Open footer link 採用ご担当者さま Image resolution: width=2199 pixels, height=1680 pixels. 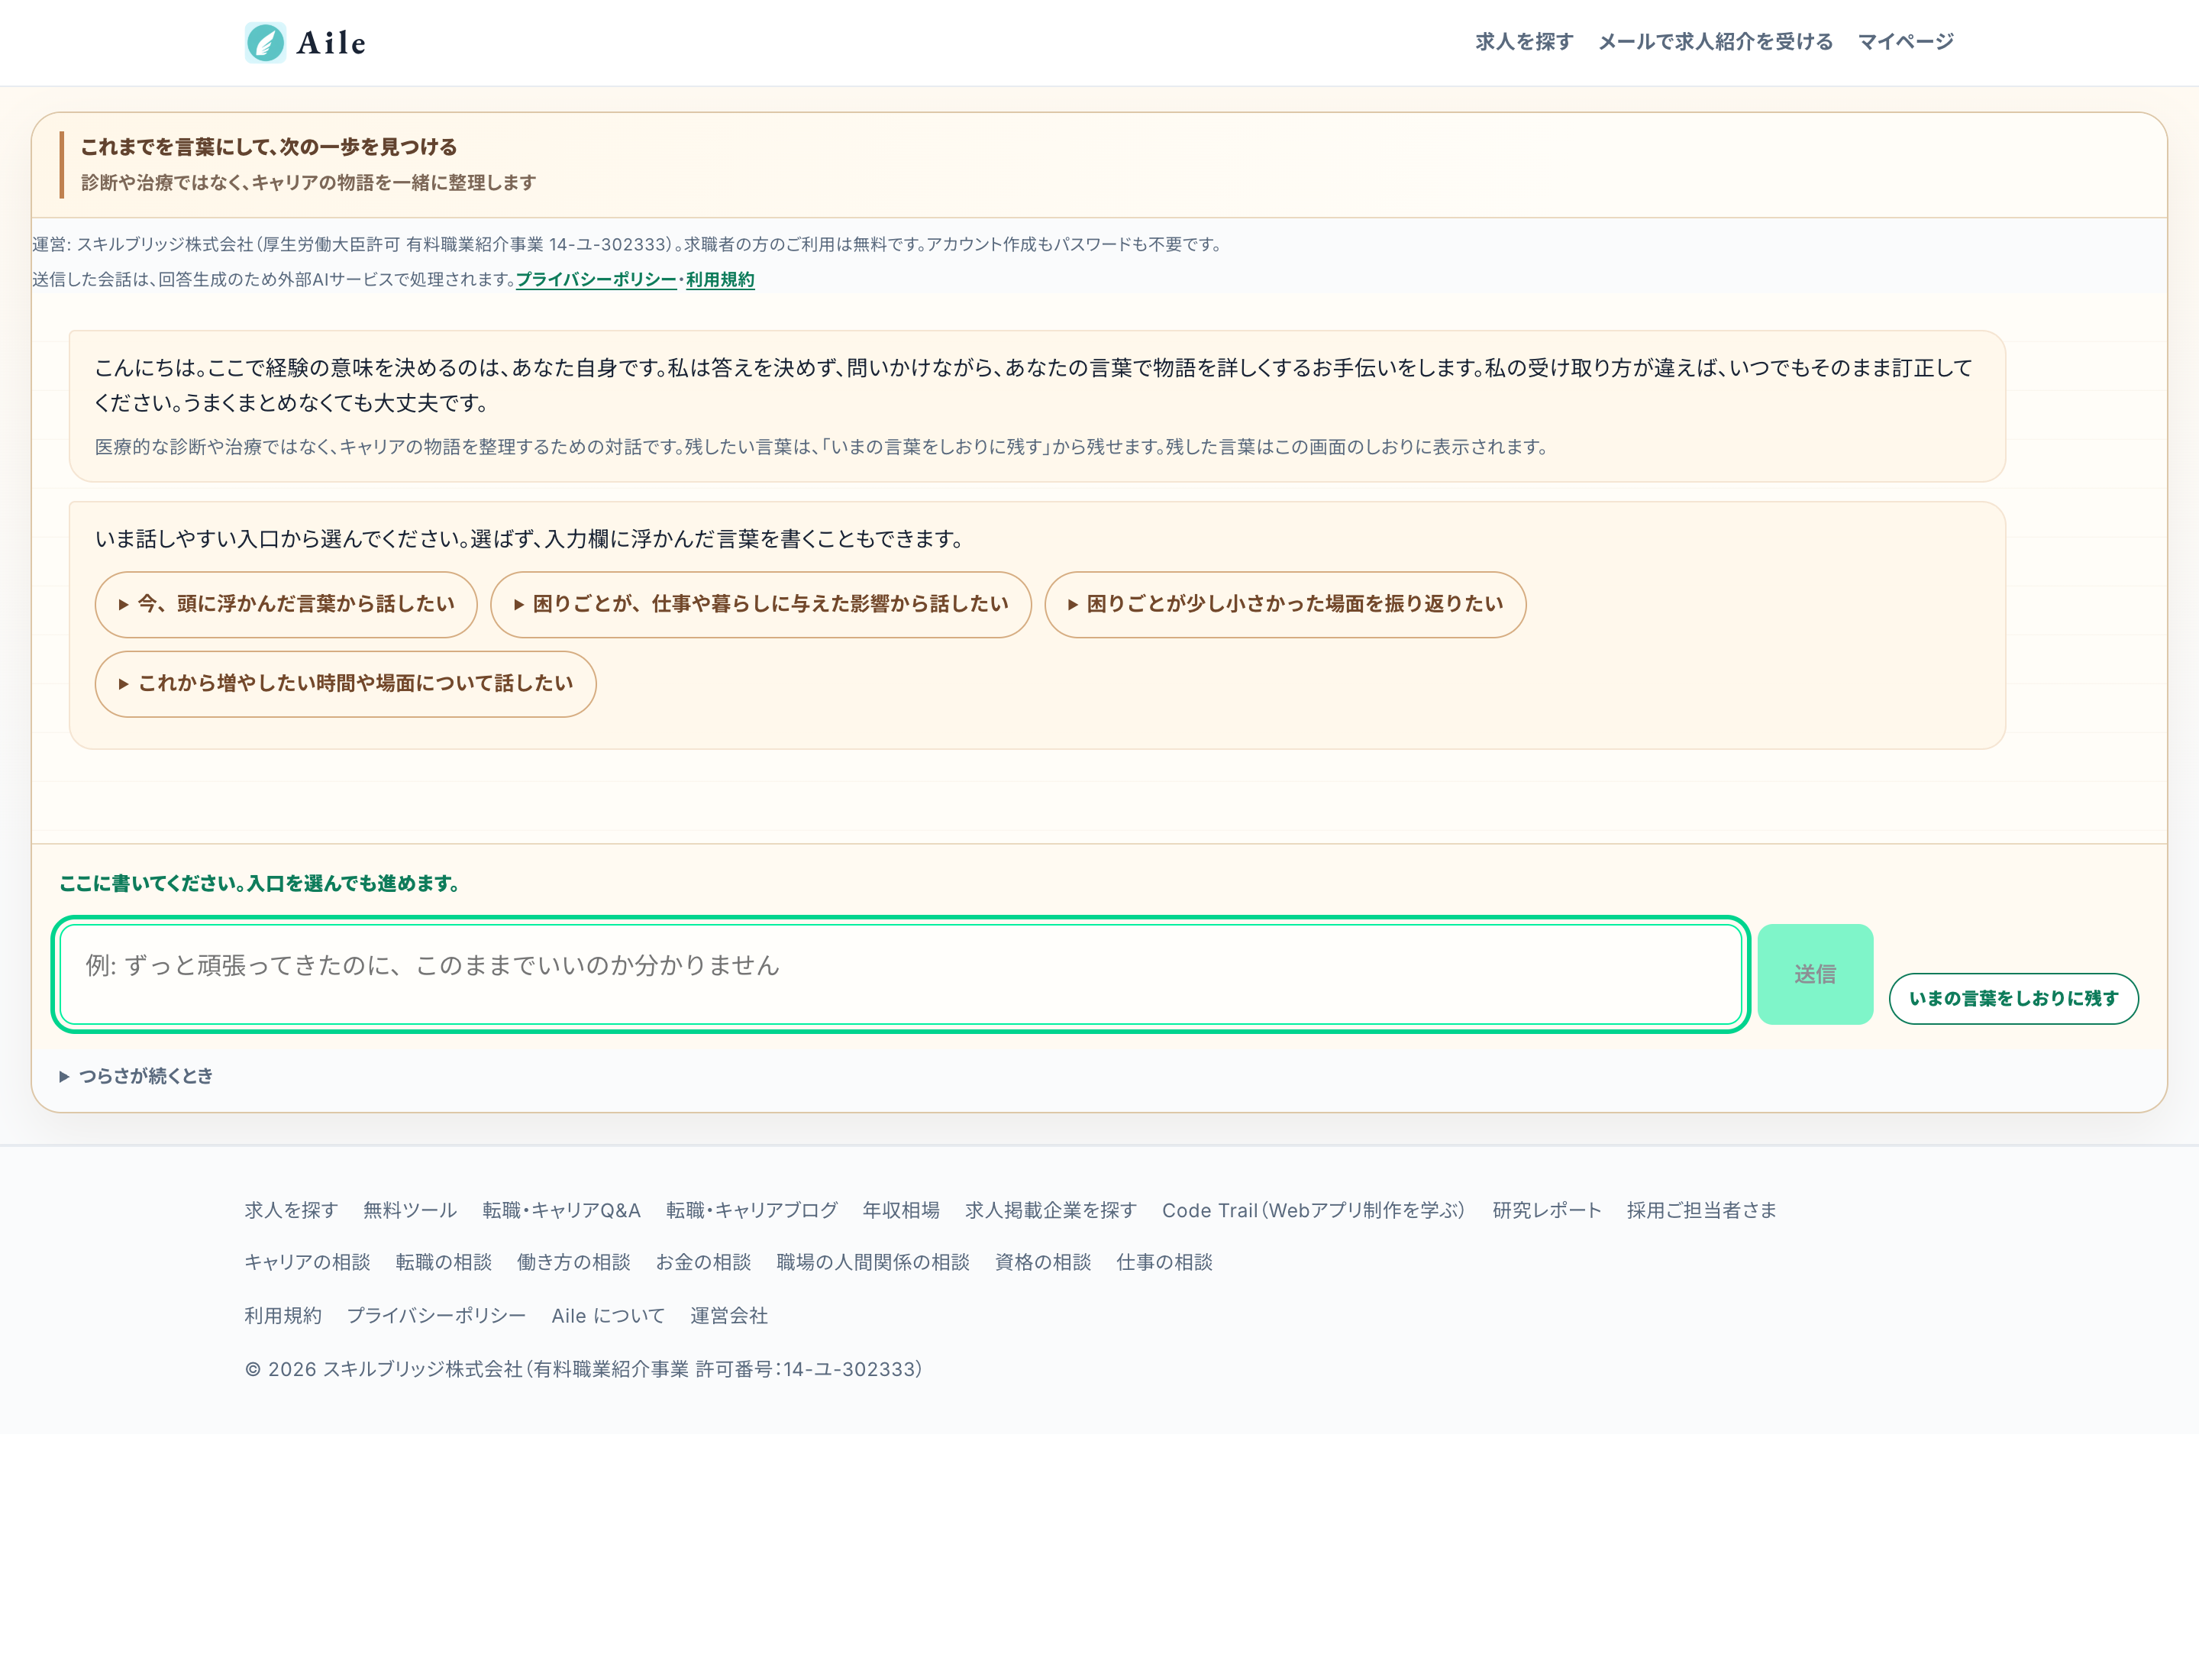(1701, 1210)
